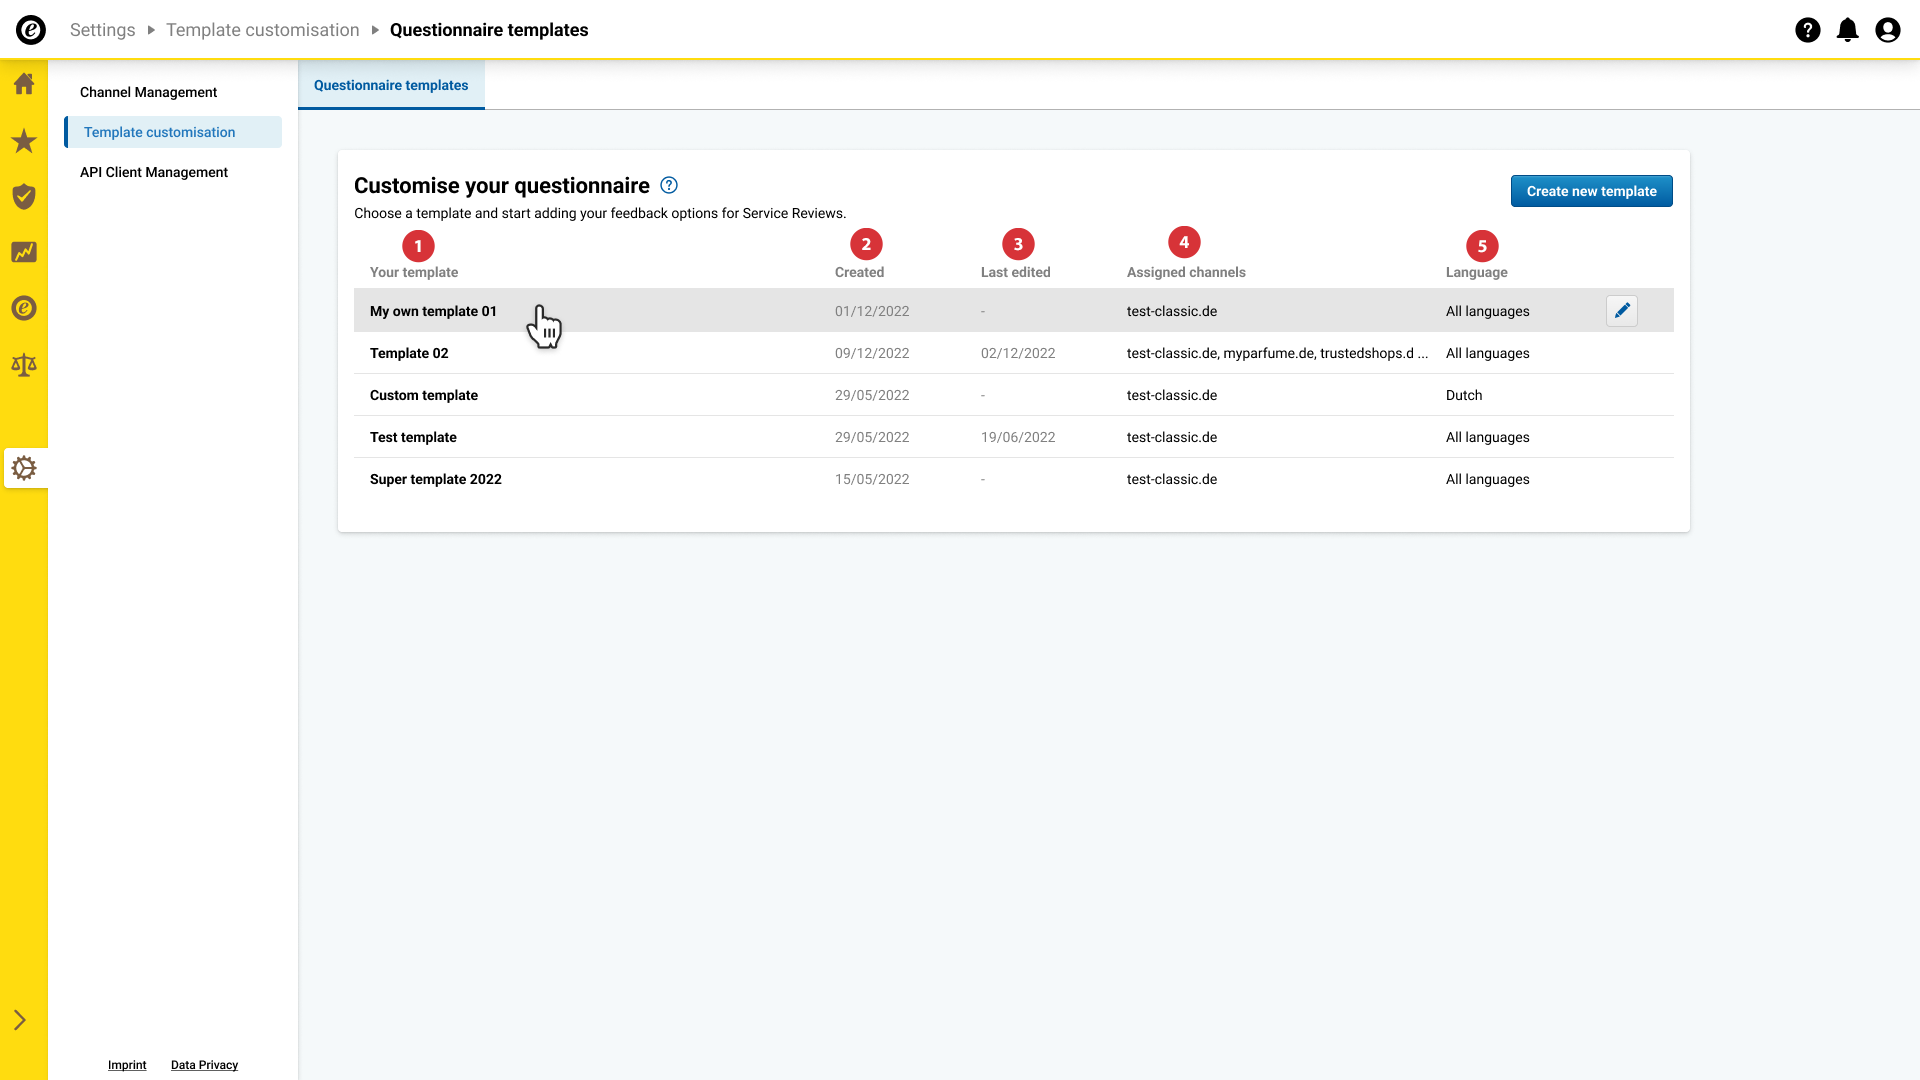Select the Template 02 row
Viewport: 1920px width, 1080px height.
pyautogui.click(x=1013, y=353)
